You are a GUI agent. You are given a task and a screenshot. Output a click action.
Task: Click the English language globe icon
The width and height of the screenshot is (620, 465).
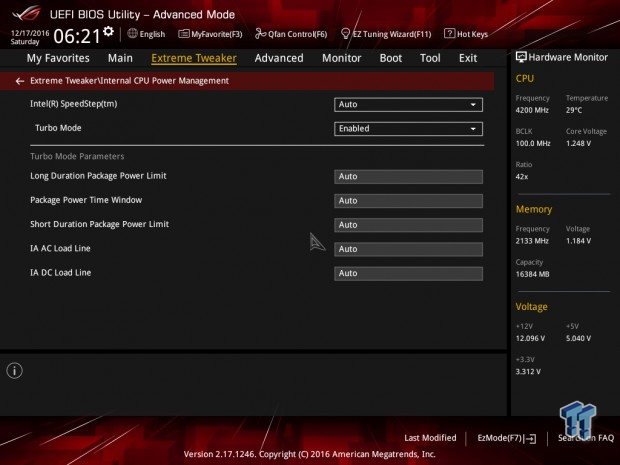(x=132, y=34)
